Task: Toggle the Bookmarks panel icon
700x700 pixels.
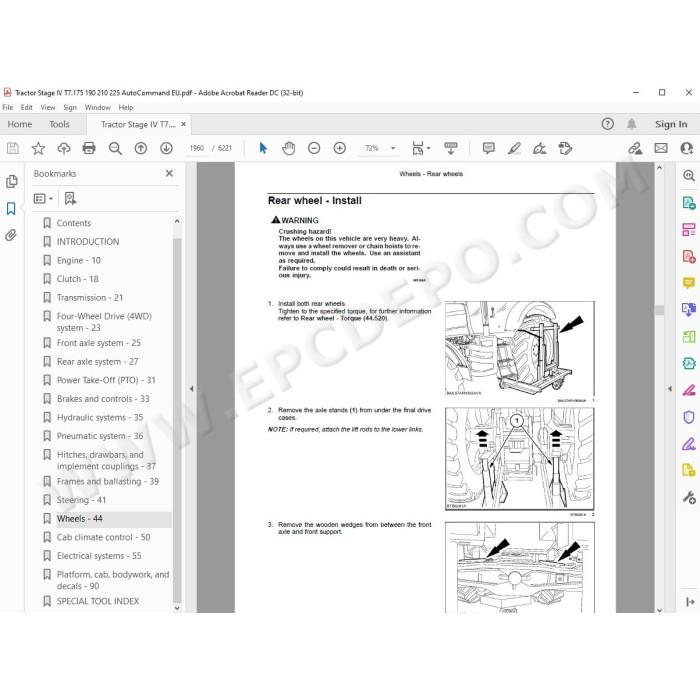Action: pyautogui.click(x=11, y=208)
